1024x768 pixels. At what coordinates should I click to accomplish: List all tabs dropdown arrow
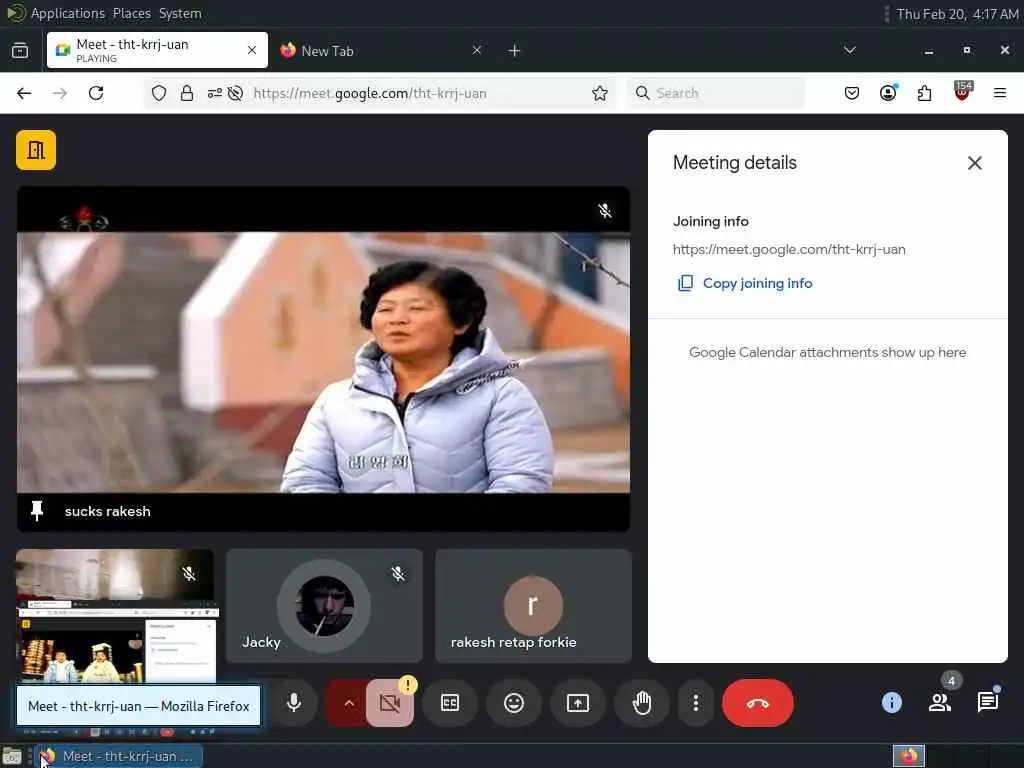[850, 50]
